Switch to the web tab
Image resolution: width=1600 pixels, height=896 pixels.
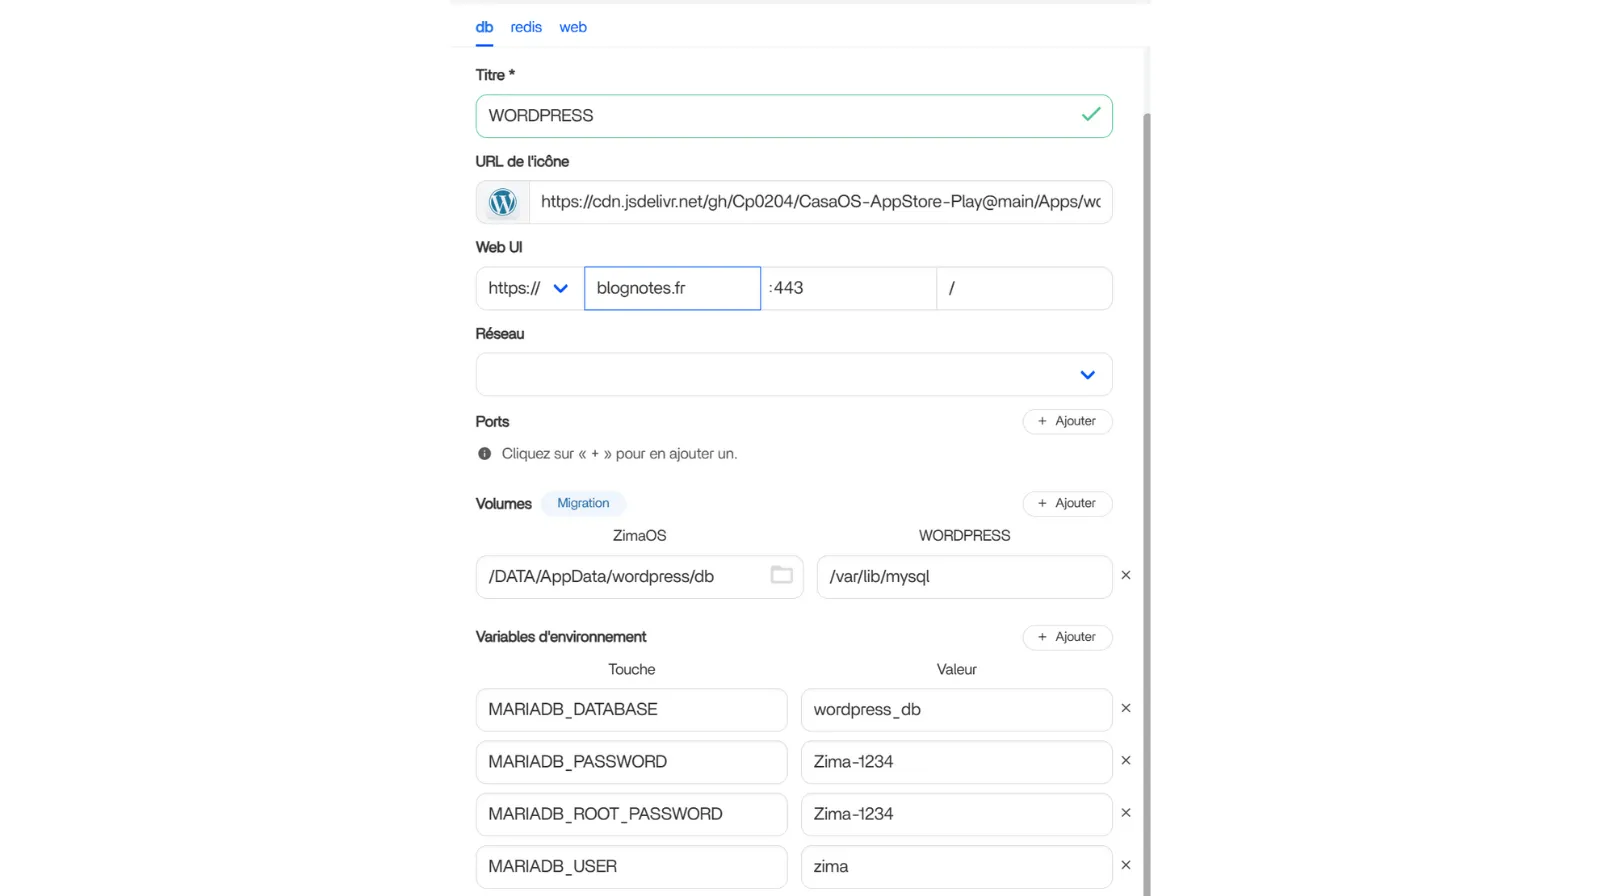[x=573, y=27]
